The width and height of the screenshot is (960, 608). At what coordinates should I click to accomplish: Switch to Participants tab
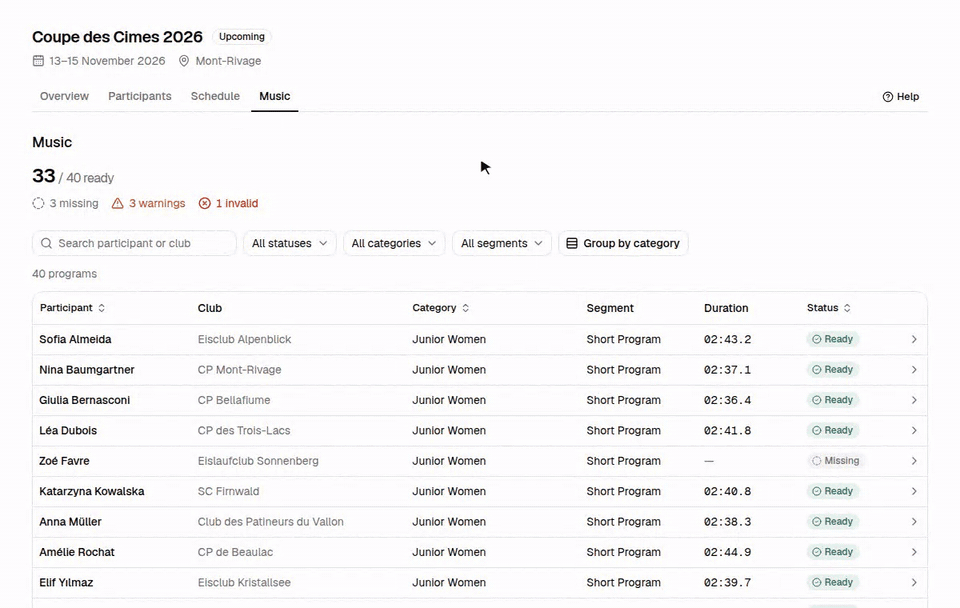(140, 96)
